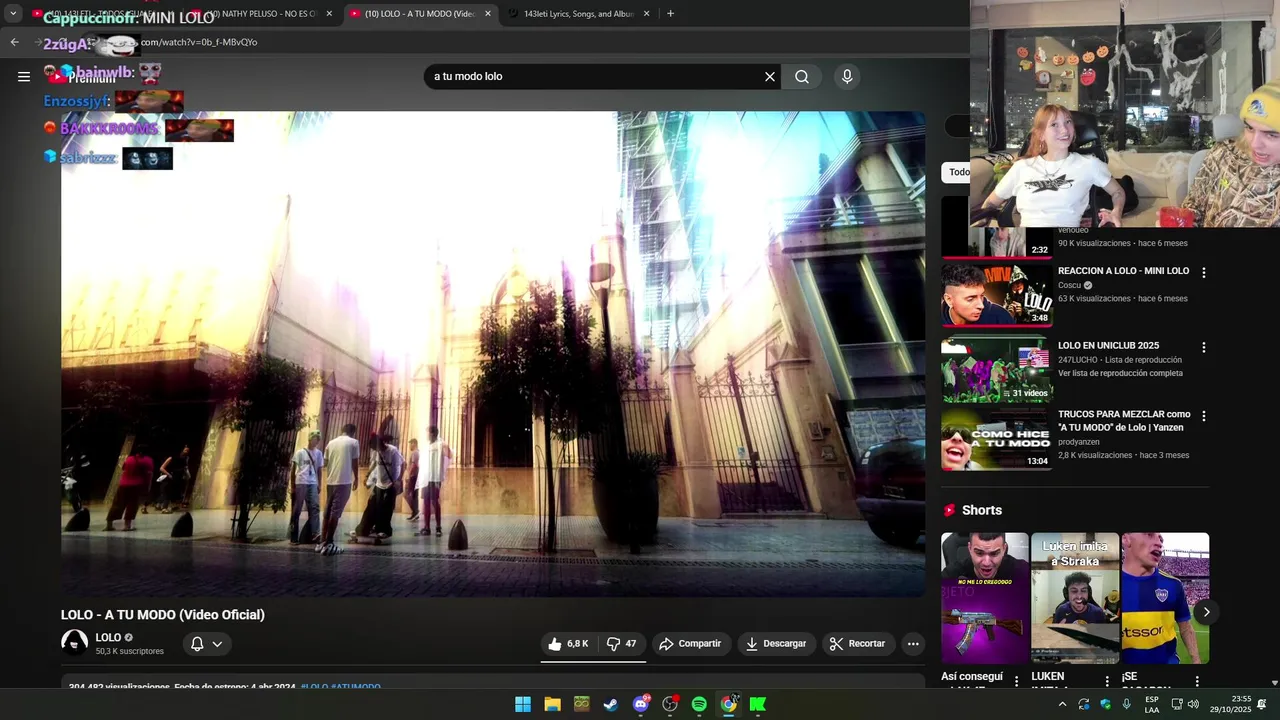Open Discord from the taskbar
This screenshot has width=1280, height=720.
pos(641,704)
